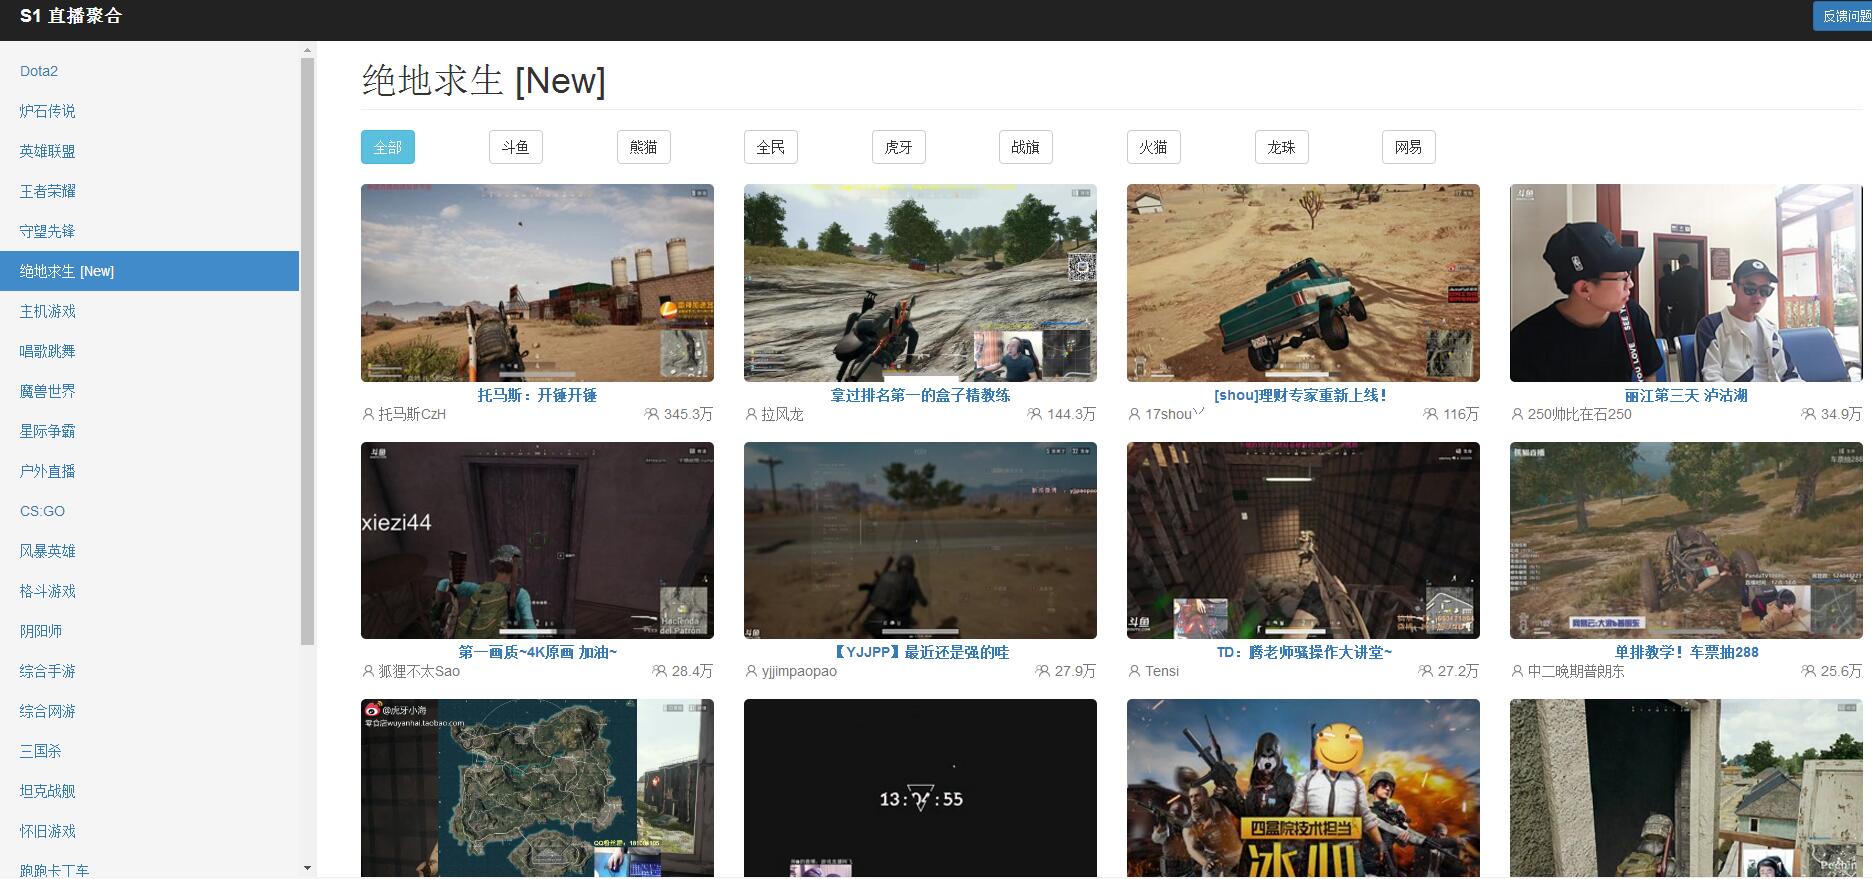Click the viewer icon beside 345.3万
1872x879 pixels.
coord(652,414)
